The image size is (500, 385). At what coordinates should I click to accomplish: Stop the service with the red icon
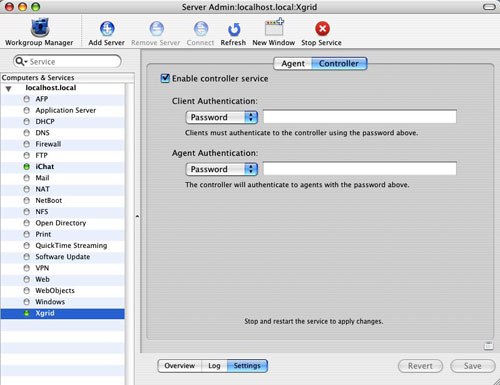pos(322,29)
